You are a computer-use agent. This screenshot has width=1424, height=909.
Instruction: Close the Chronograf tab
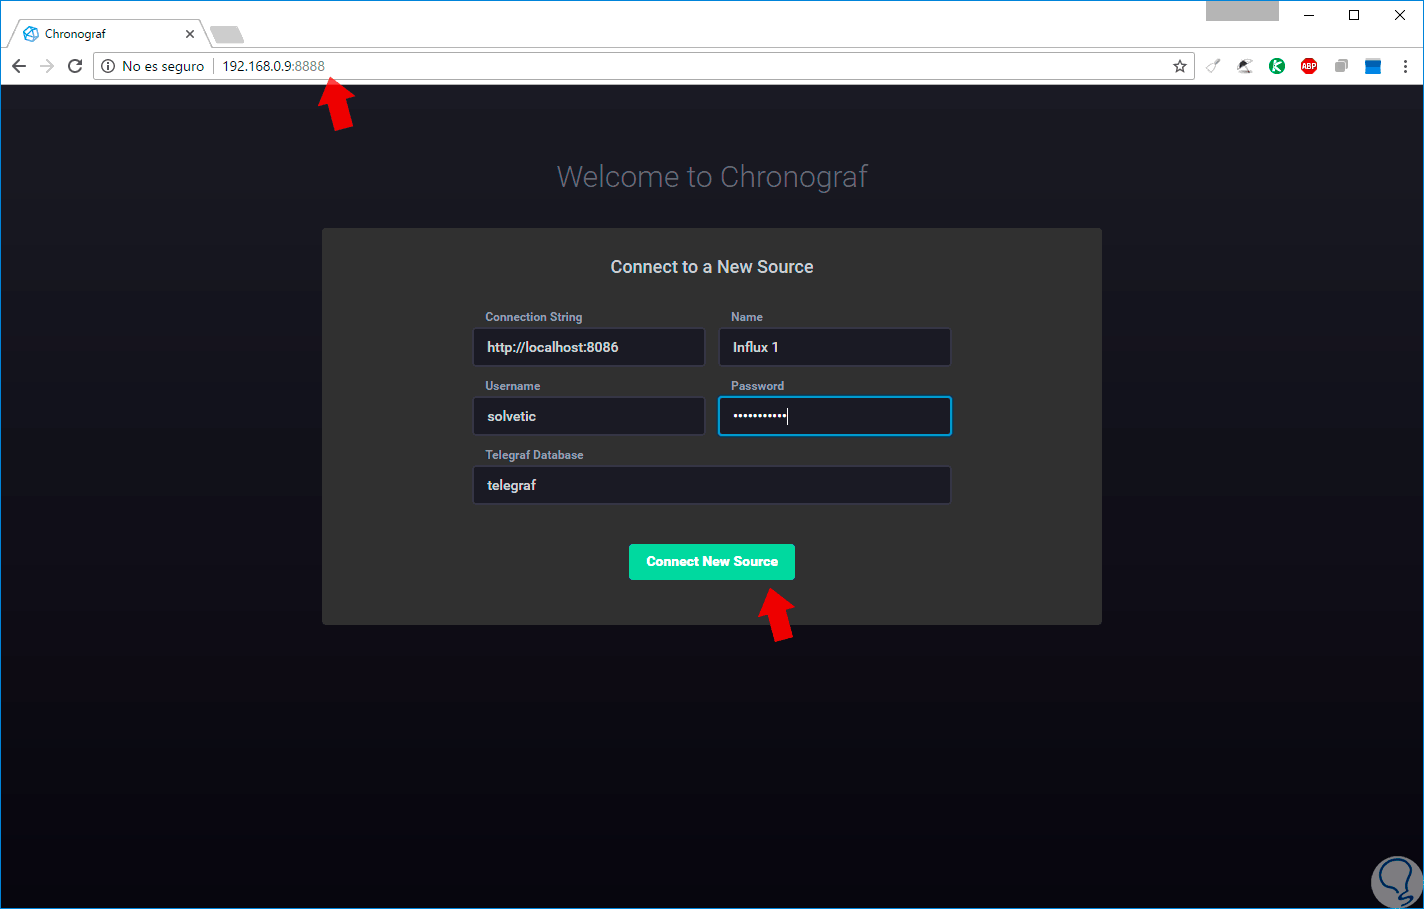tap(190, 34)
